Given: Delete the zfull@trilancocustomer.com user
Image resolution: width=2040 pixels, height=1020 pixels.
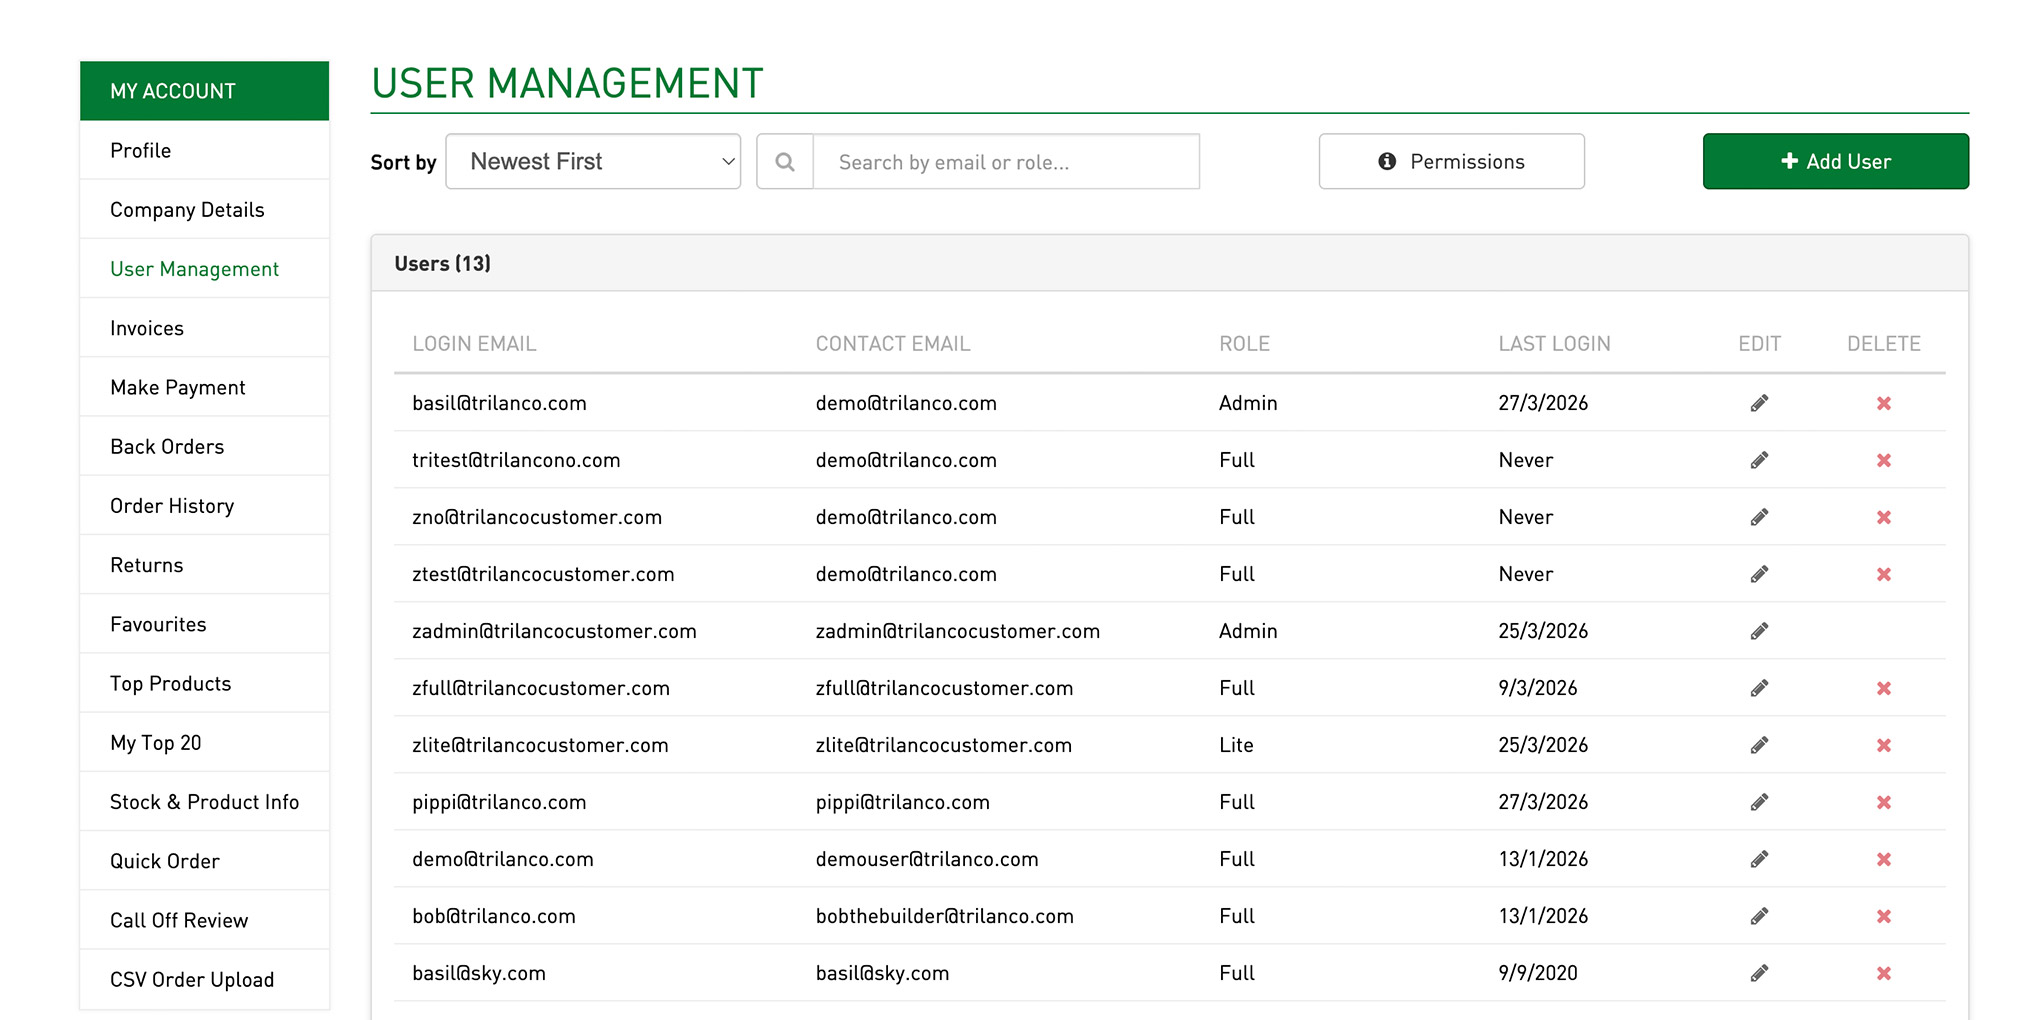Looking at the screenshot, I should (x=1883, y=688).
